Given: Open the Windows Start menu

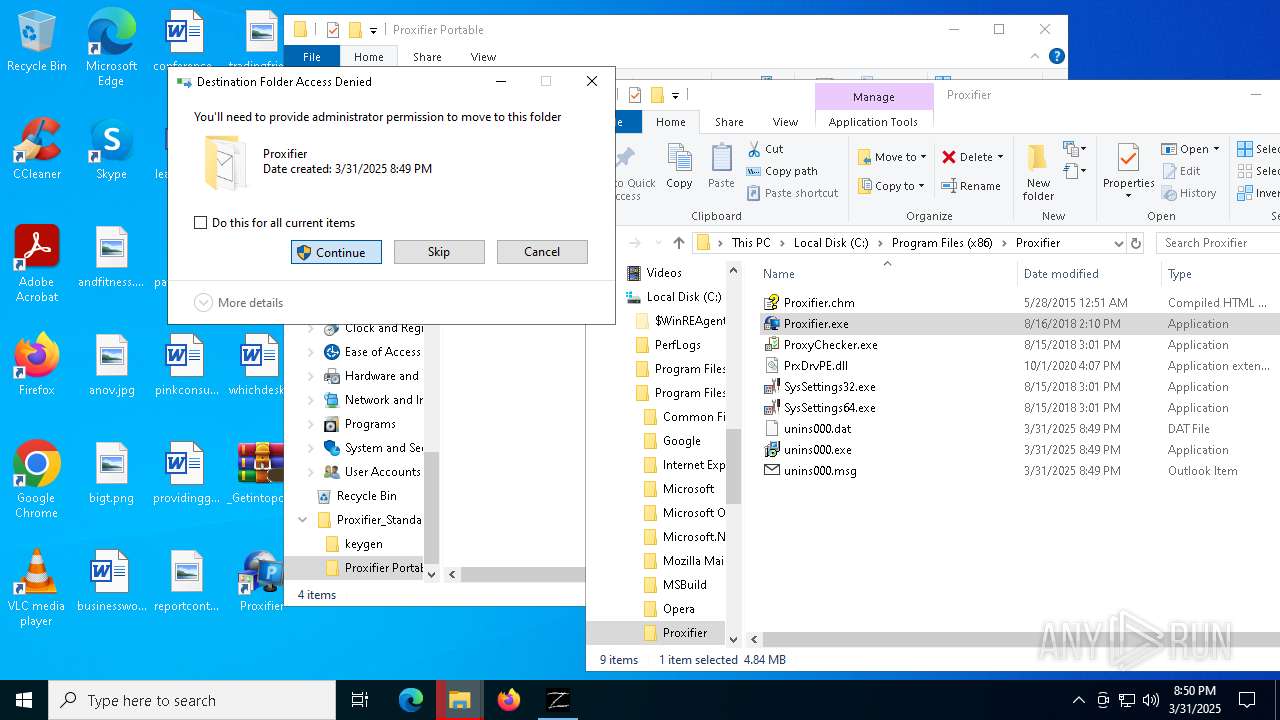Looking at the screenshot, I should point(24,700).
